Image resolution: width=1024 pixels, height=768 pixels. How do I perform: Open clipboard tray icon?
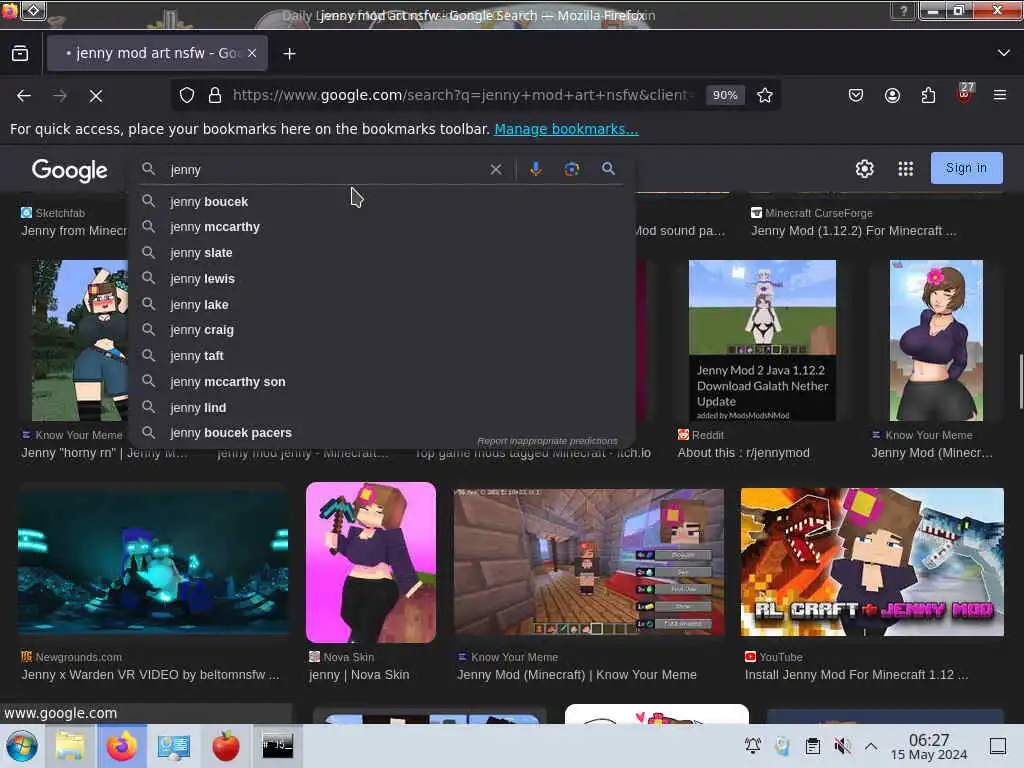812,746
